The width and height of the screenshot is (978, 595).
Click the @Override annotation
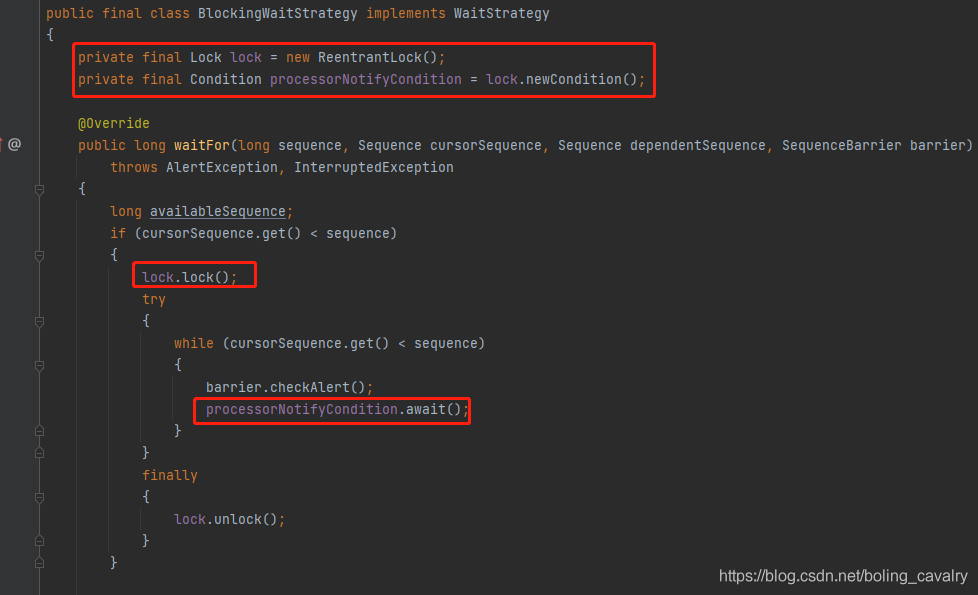pos(114,123)
